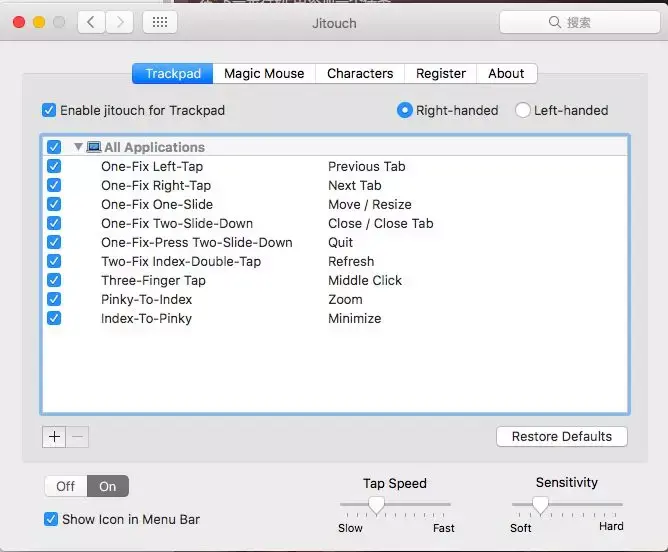Select the Pinky-To-Index gesture name
Screen dimensions: 668x552
pyautogui.click(x=147, y=299)
